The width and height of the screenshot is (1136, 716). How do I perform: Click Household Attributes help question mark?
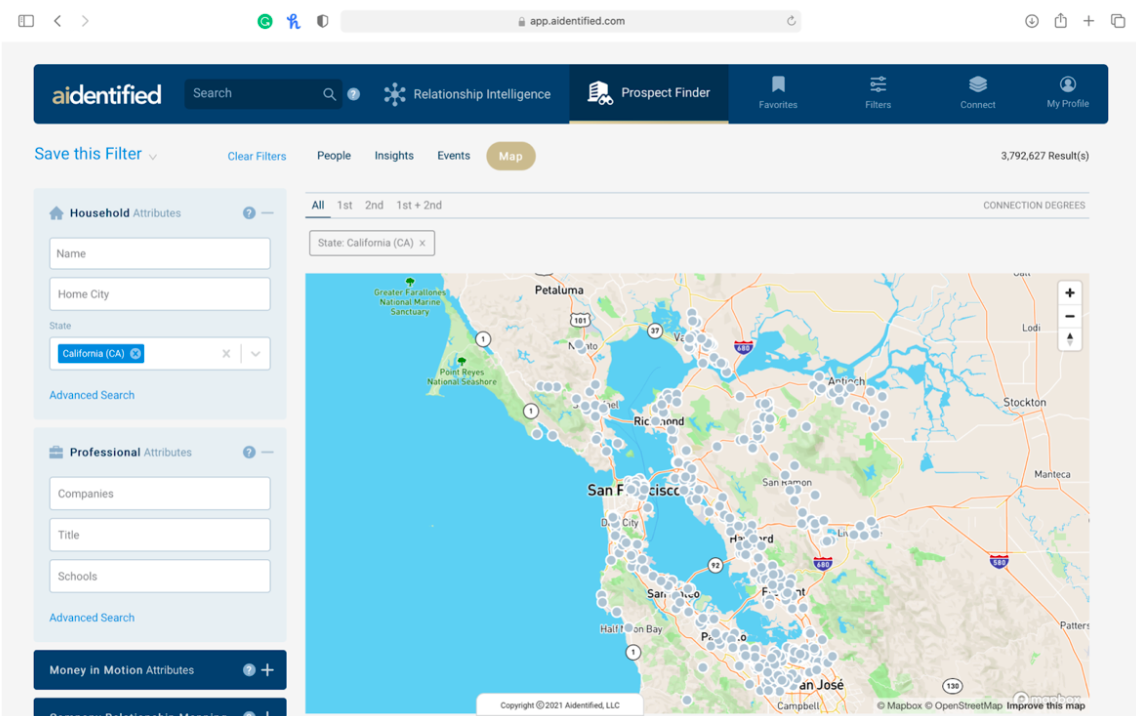249,213
